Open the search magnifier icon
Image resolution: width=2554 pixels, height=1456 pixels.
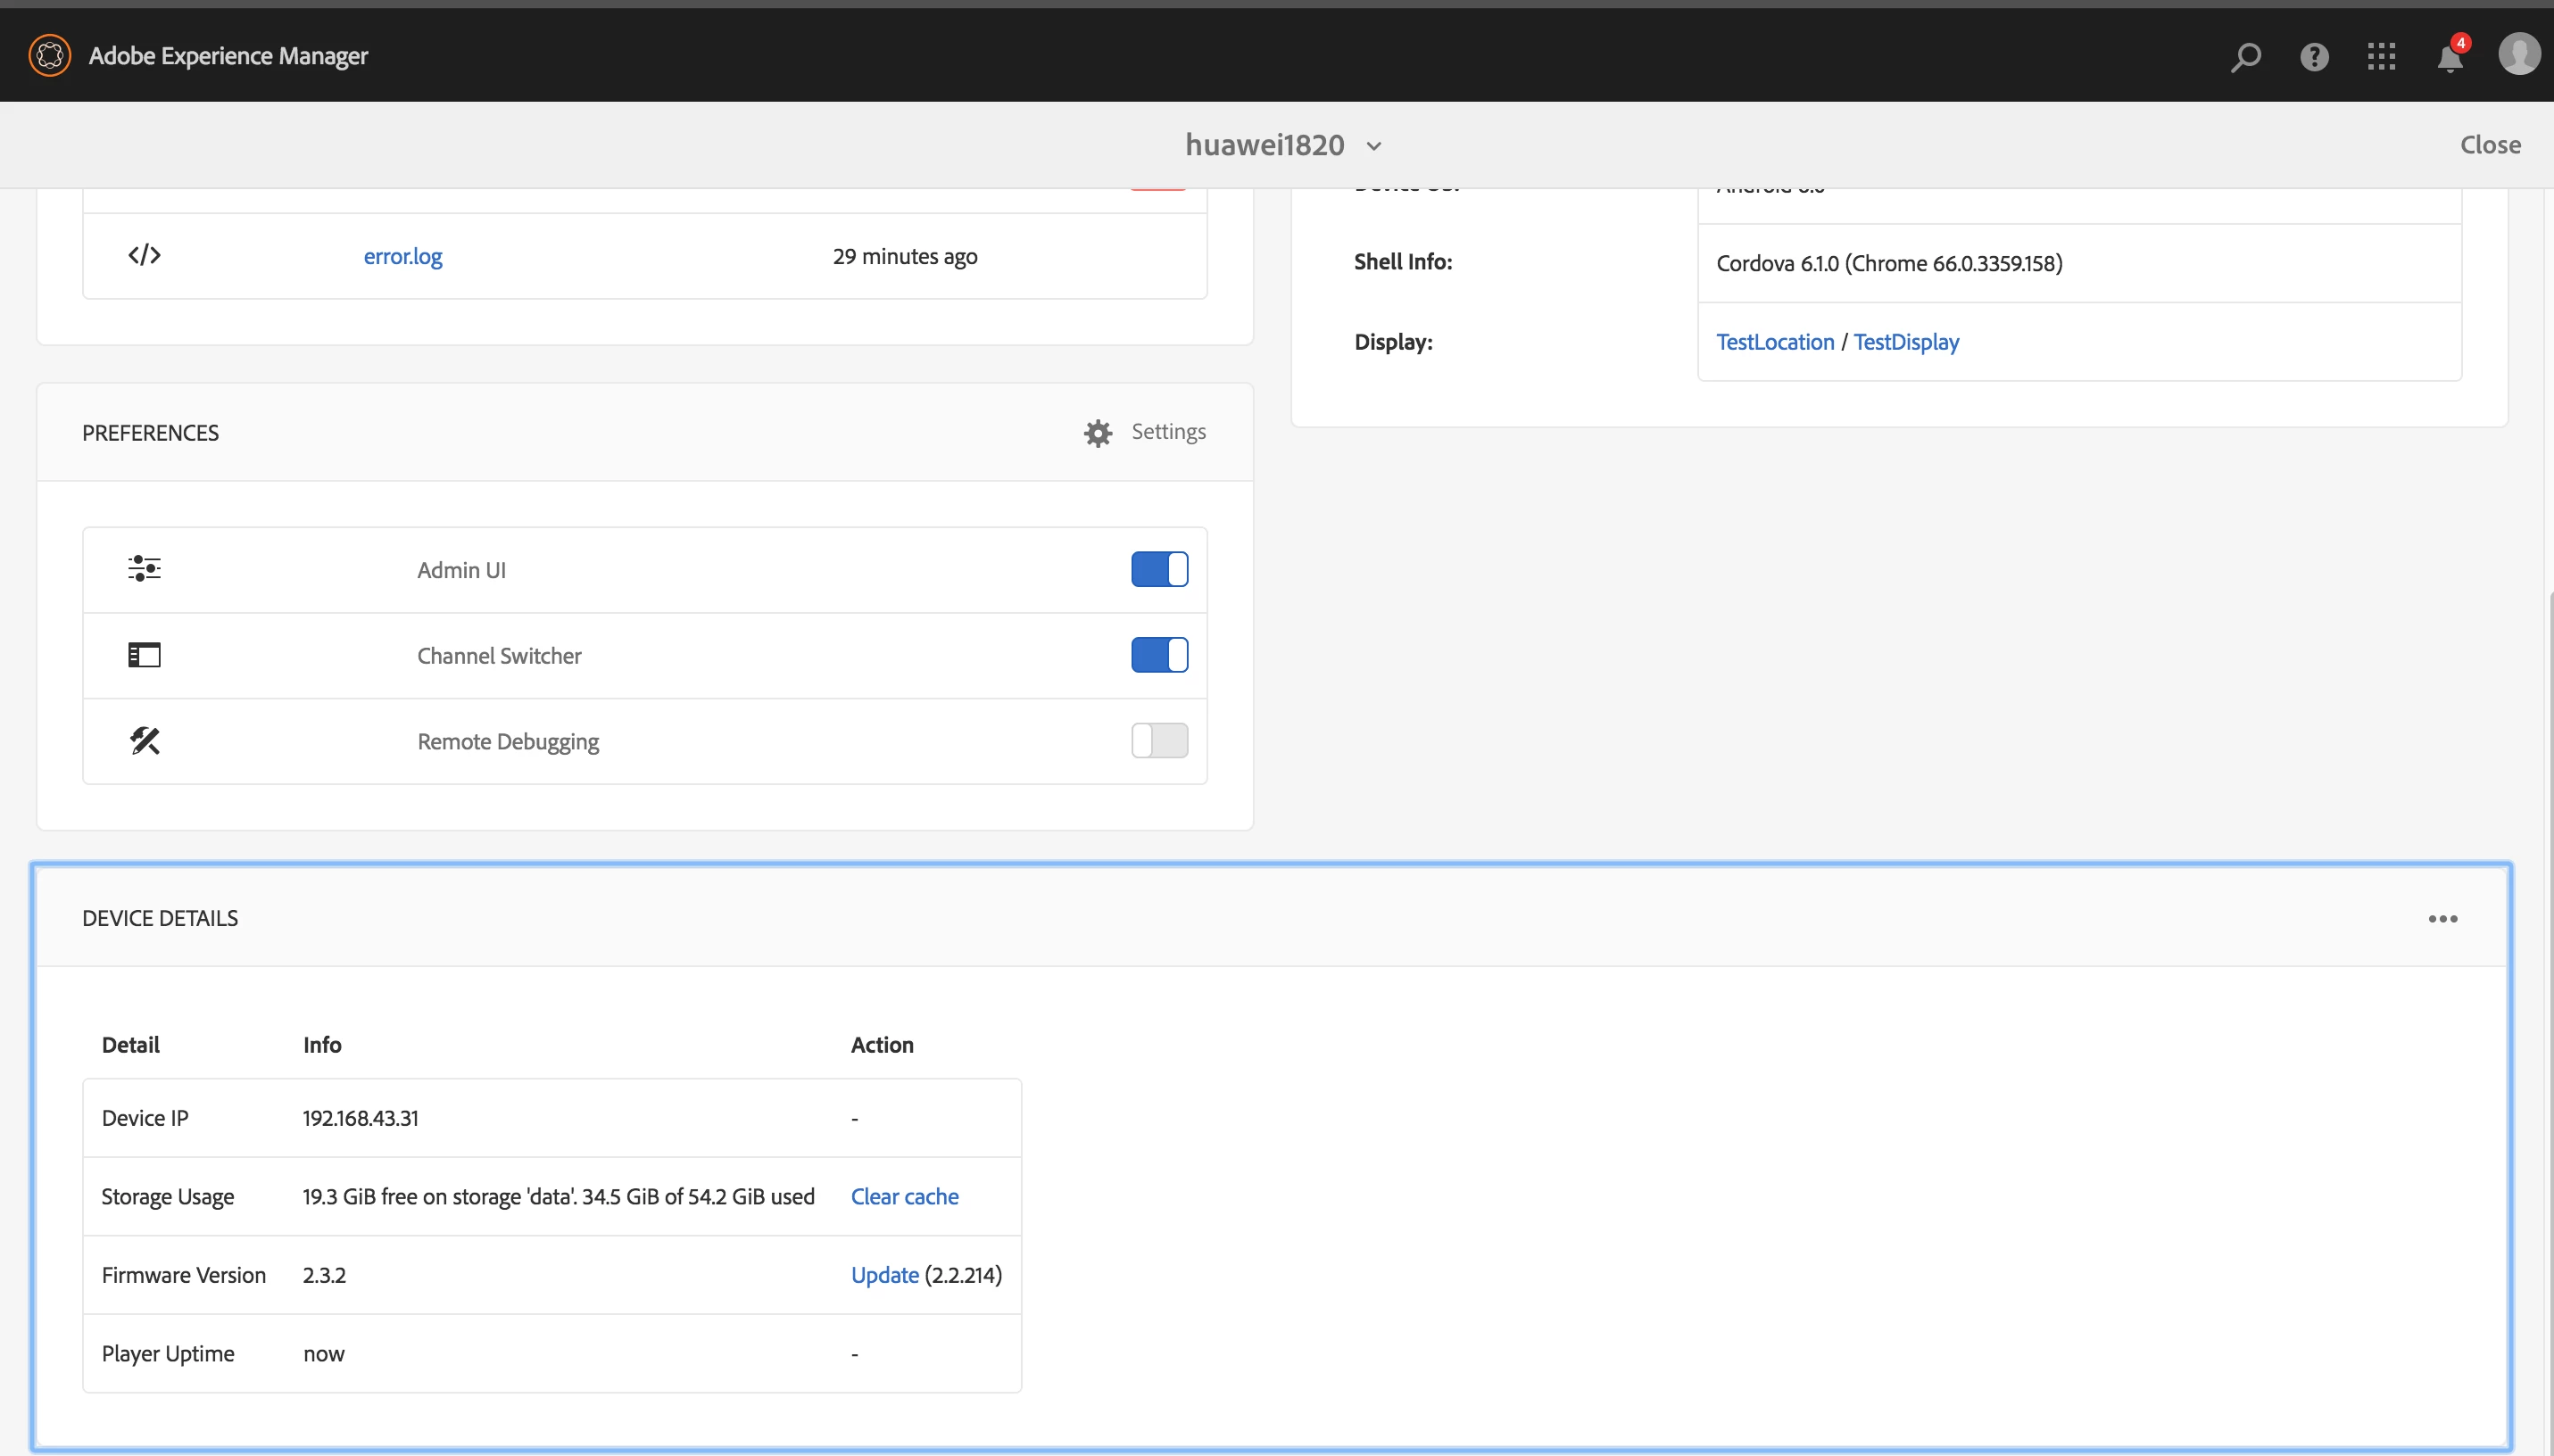[2246, 56]
